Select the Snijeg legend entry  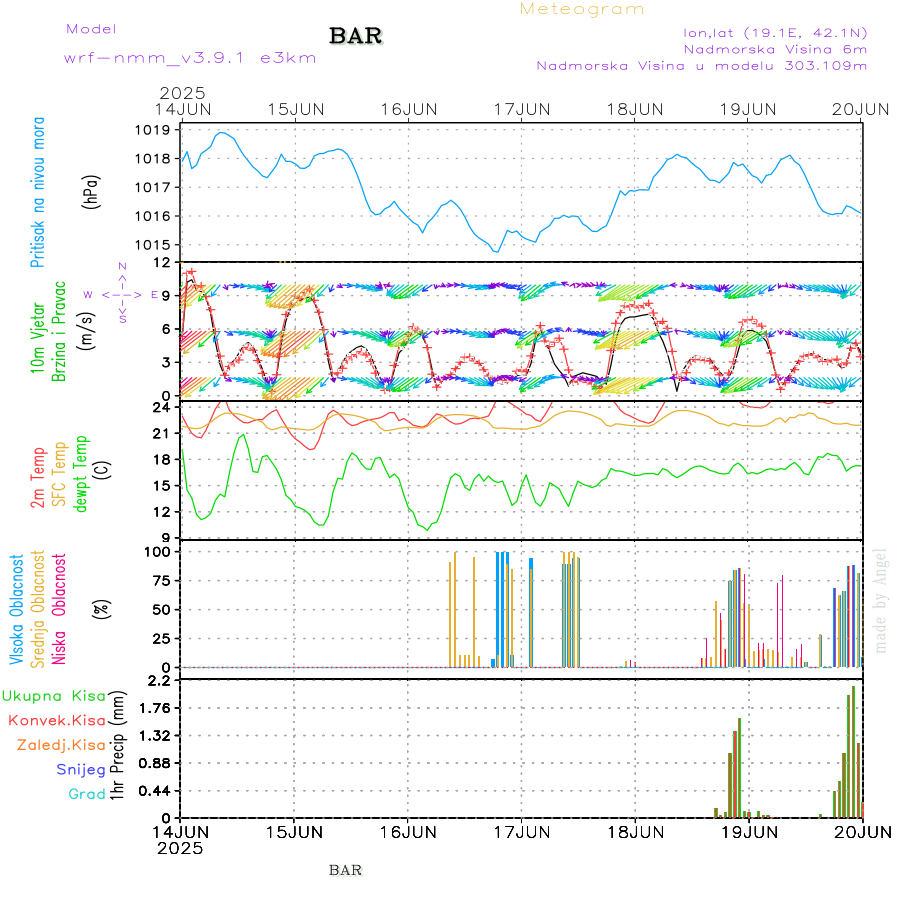click(x=78, y=769)
